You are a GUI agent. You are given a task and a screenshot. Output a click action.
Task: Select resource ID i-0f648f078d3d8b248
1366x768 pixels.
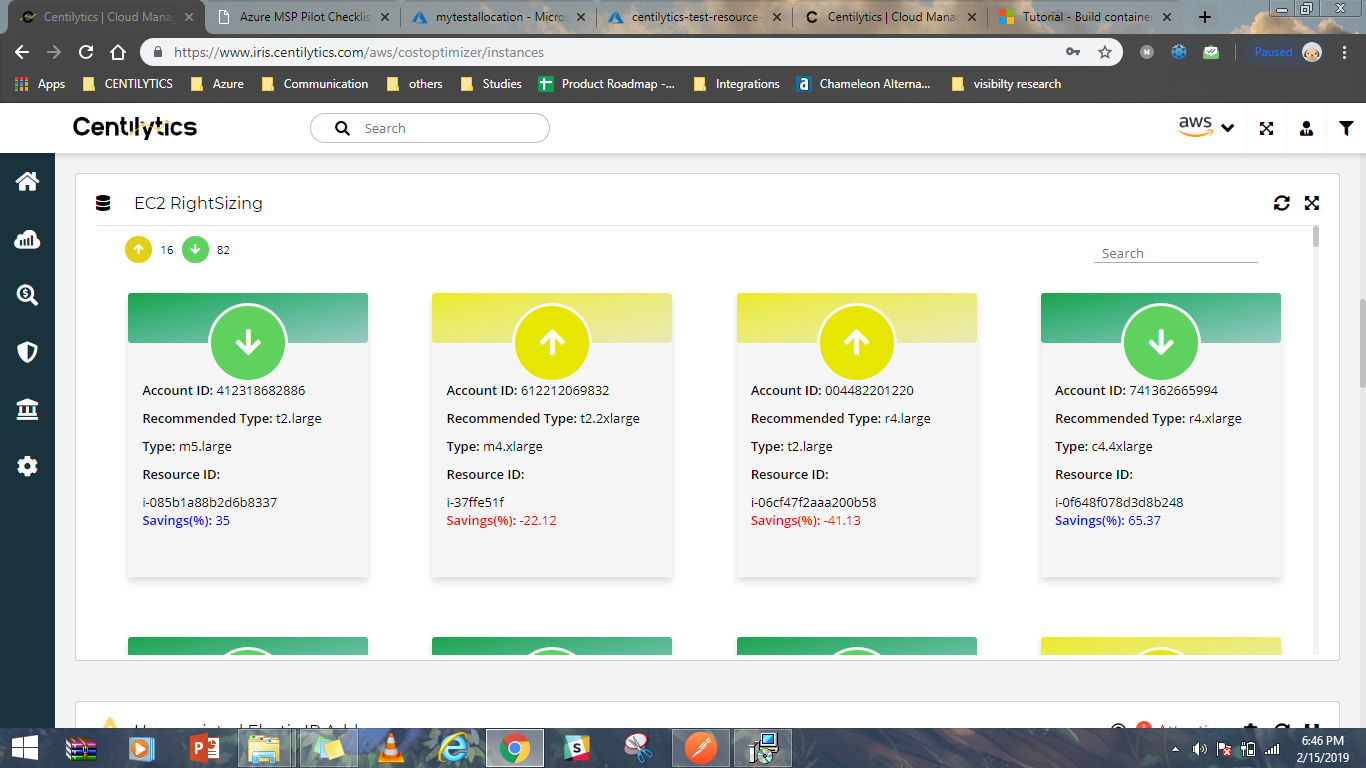tap(1119, 502)
